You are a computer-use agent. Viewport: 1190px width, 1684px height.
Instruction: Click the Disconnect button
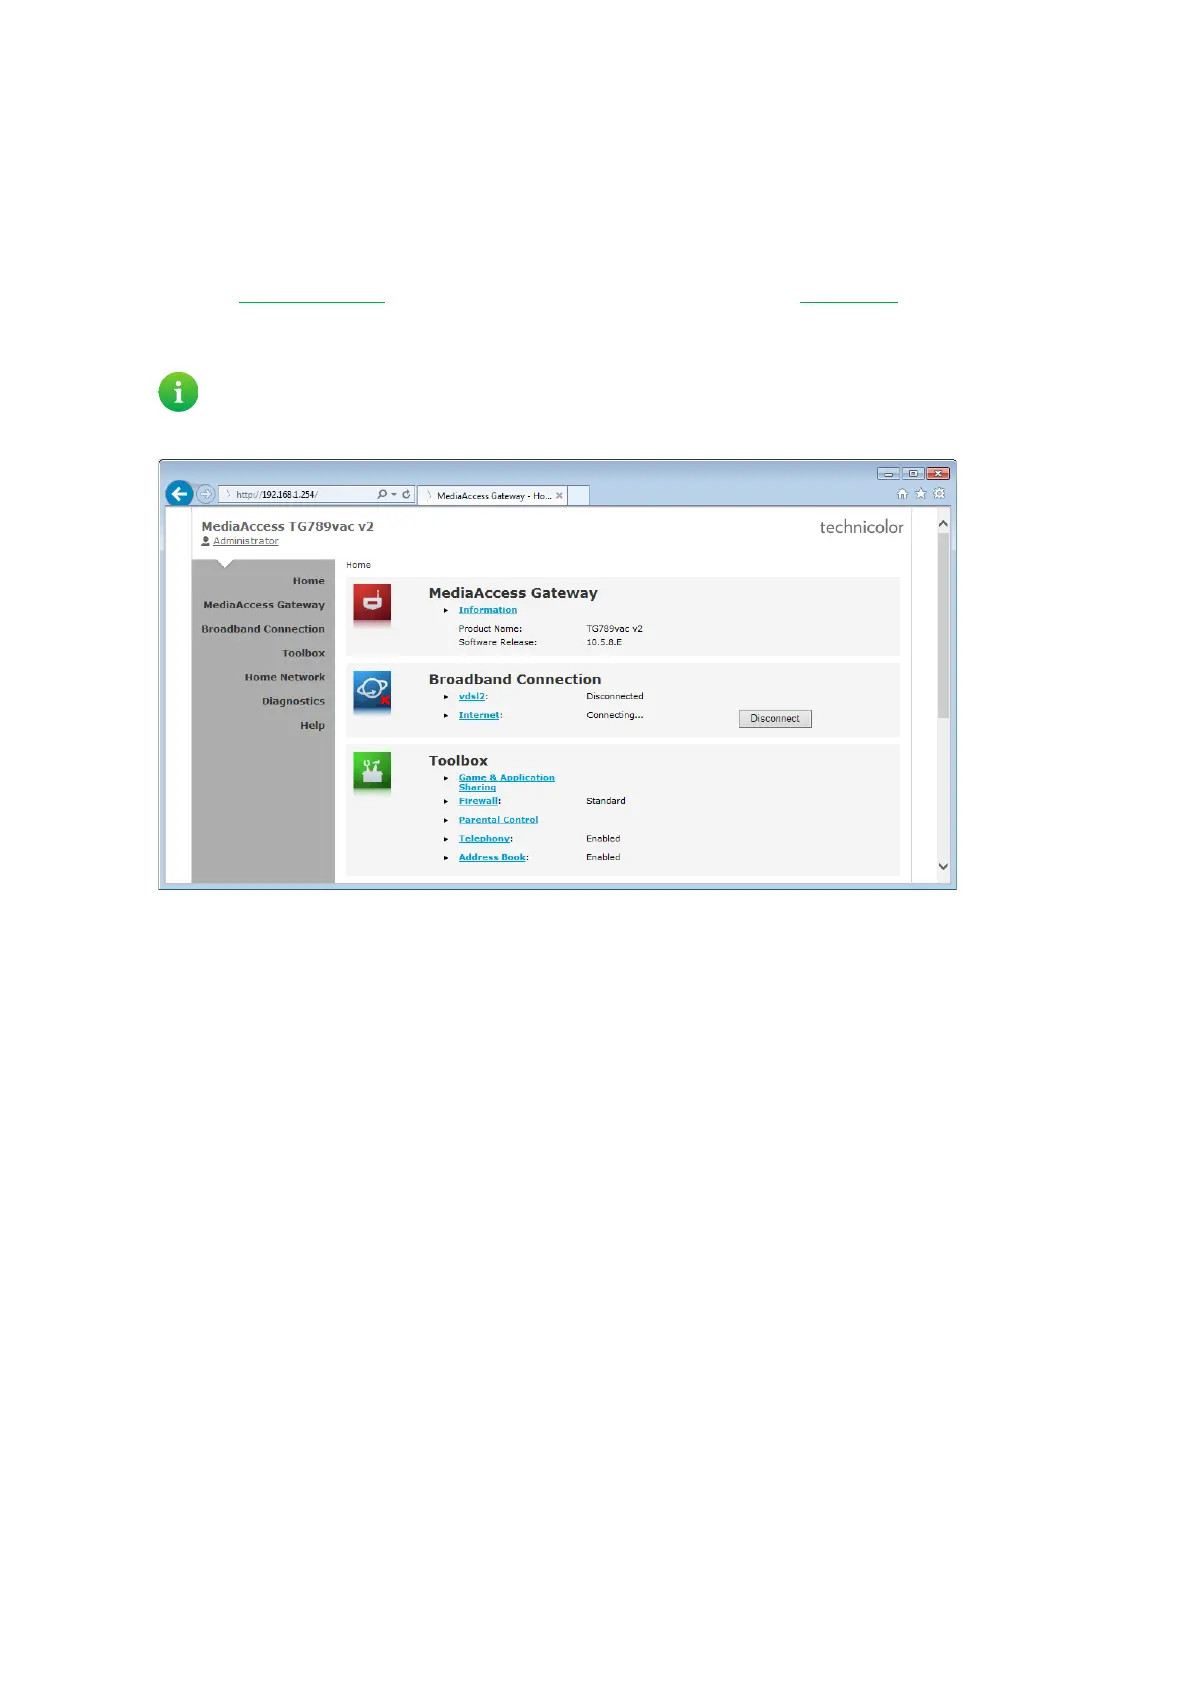point(775,719)
